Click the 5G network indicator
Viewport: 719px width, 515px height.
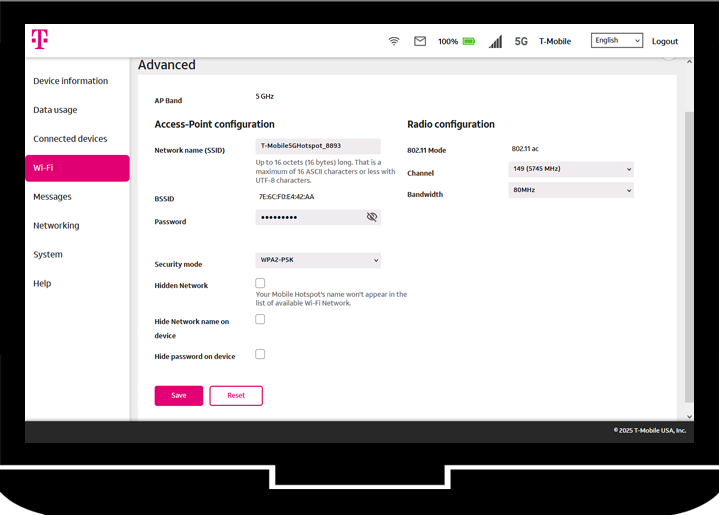(521, 42)
